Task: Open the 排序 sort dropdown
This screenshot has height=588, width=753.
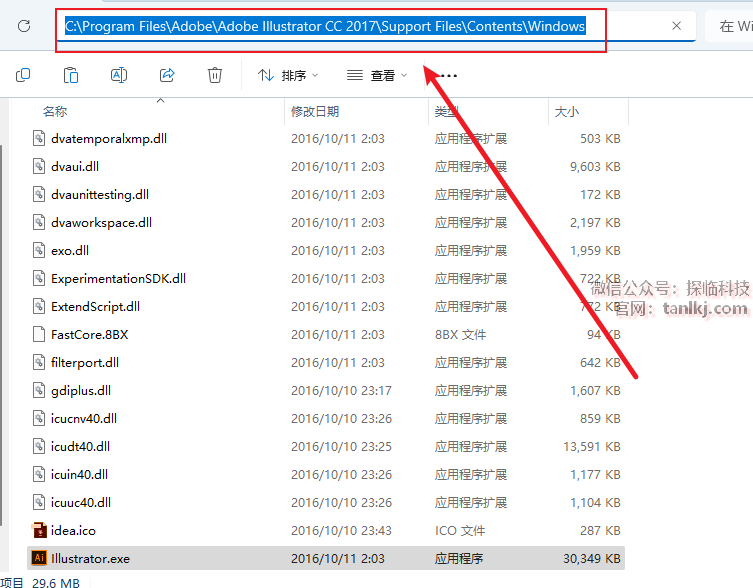Action: pyautogui.click(x=288, y=75)
